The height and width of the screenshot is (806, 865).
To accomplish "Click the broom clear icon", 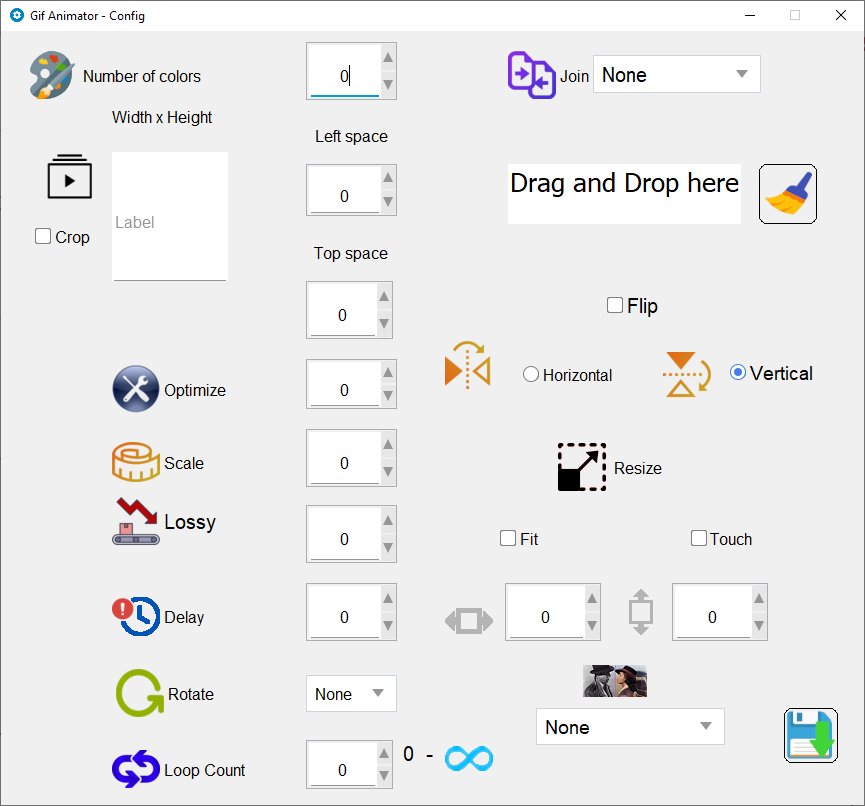I will pyautogui.click(x=787, y=194).
